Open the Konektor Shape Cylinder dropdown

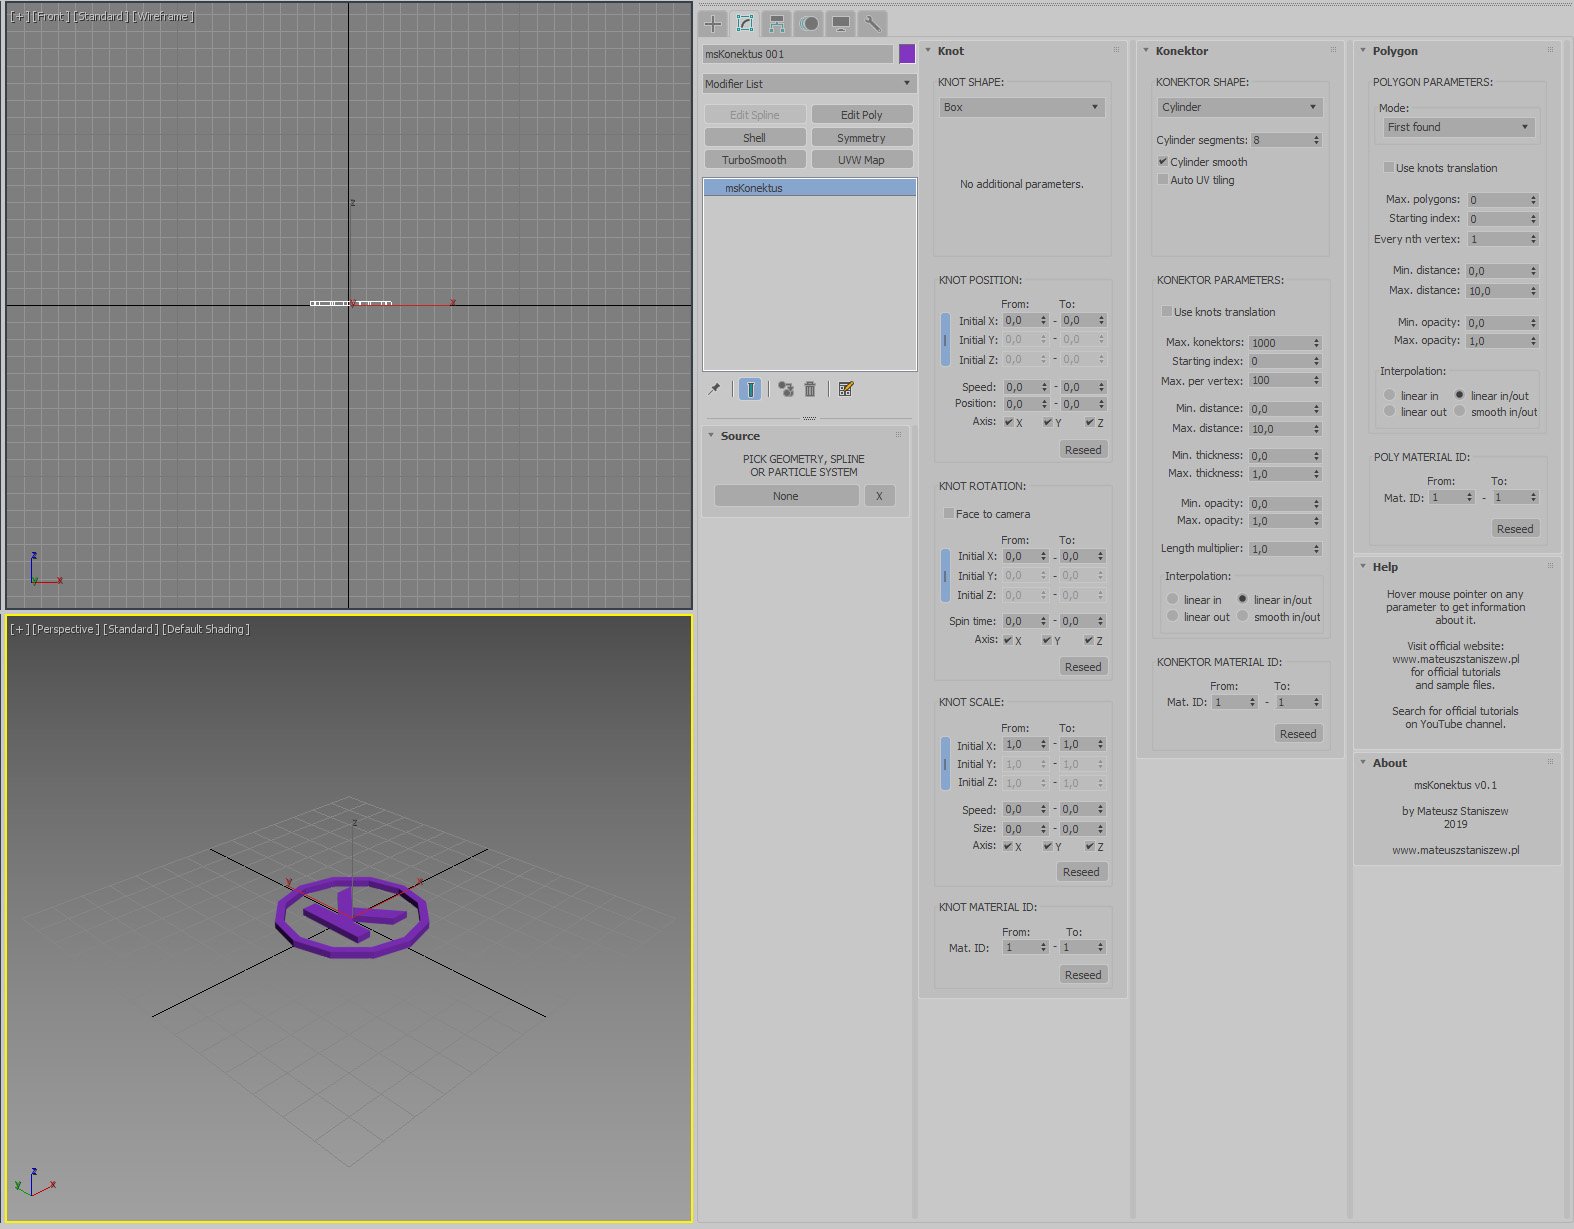(1240, 107)
